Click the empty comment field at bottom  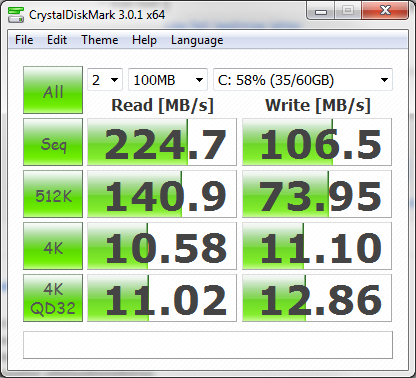[x=208, y=345]
